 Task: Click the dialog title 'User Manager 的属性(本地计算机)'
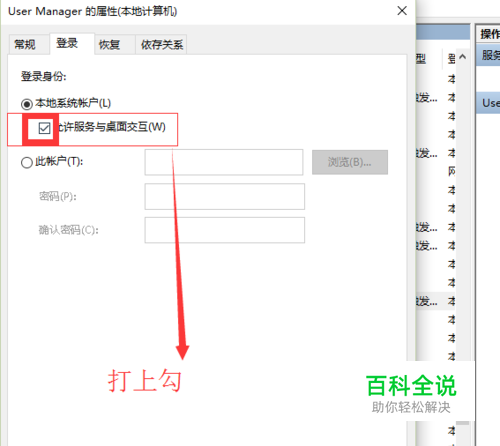pos(93,11)
